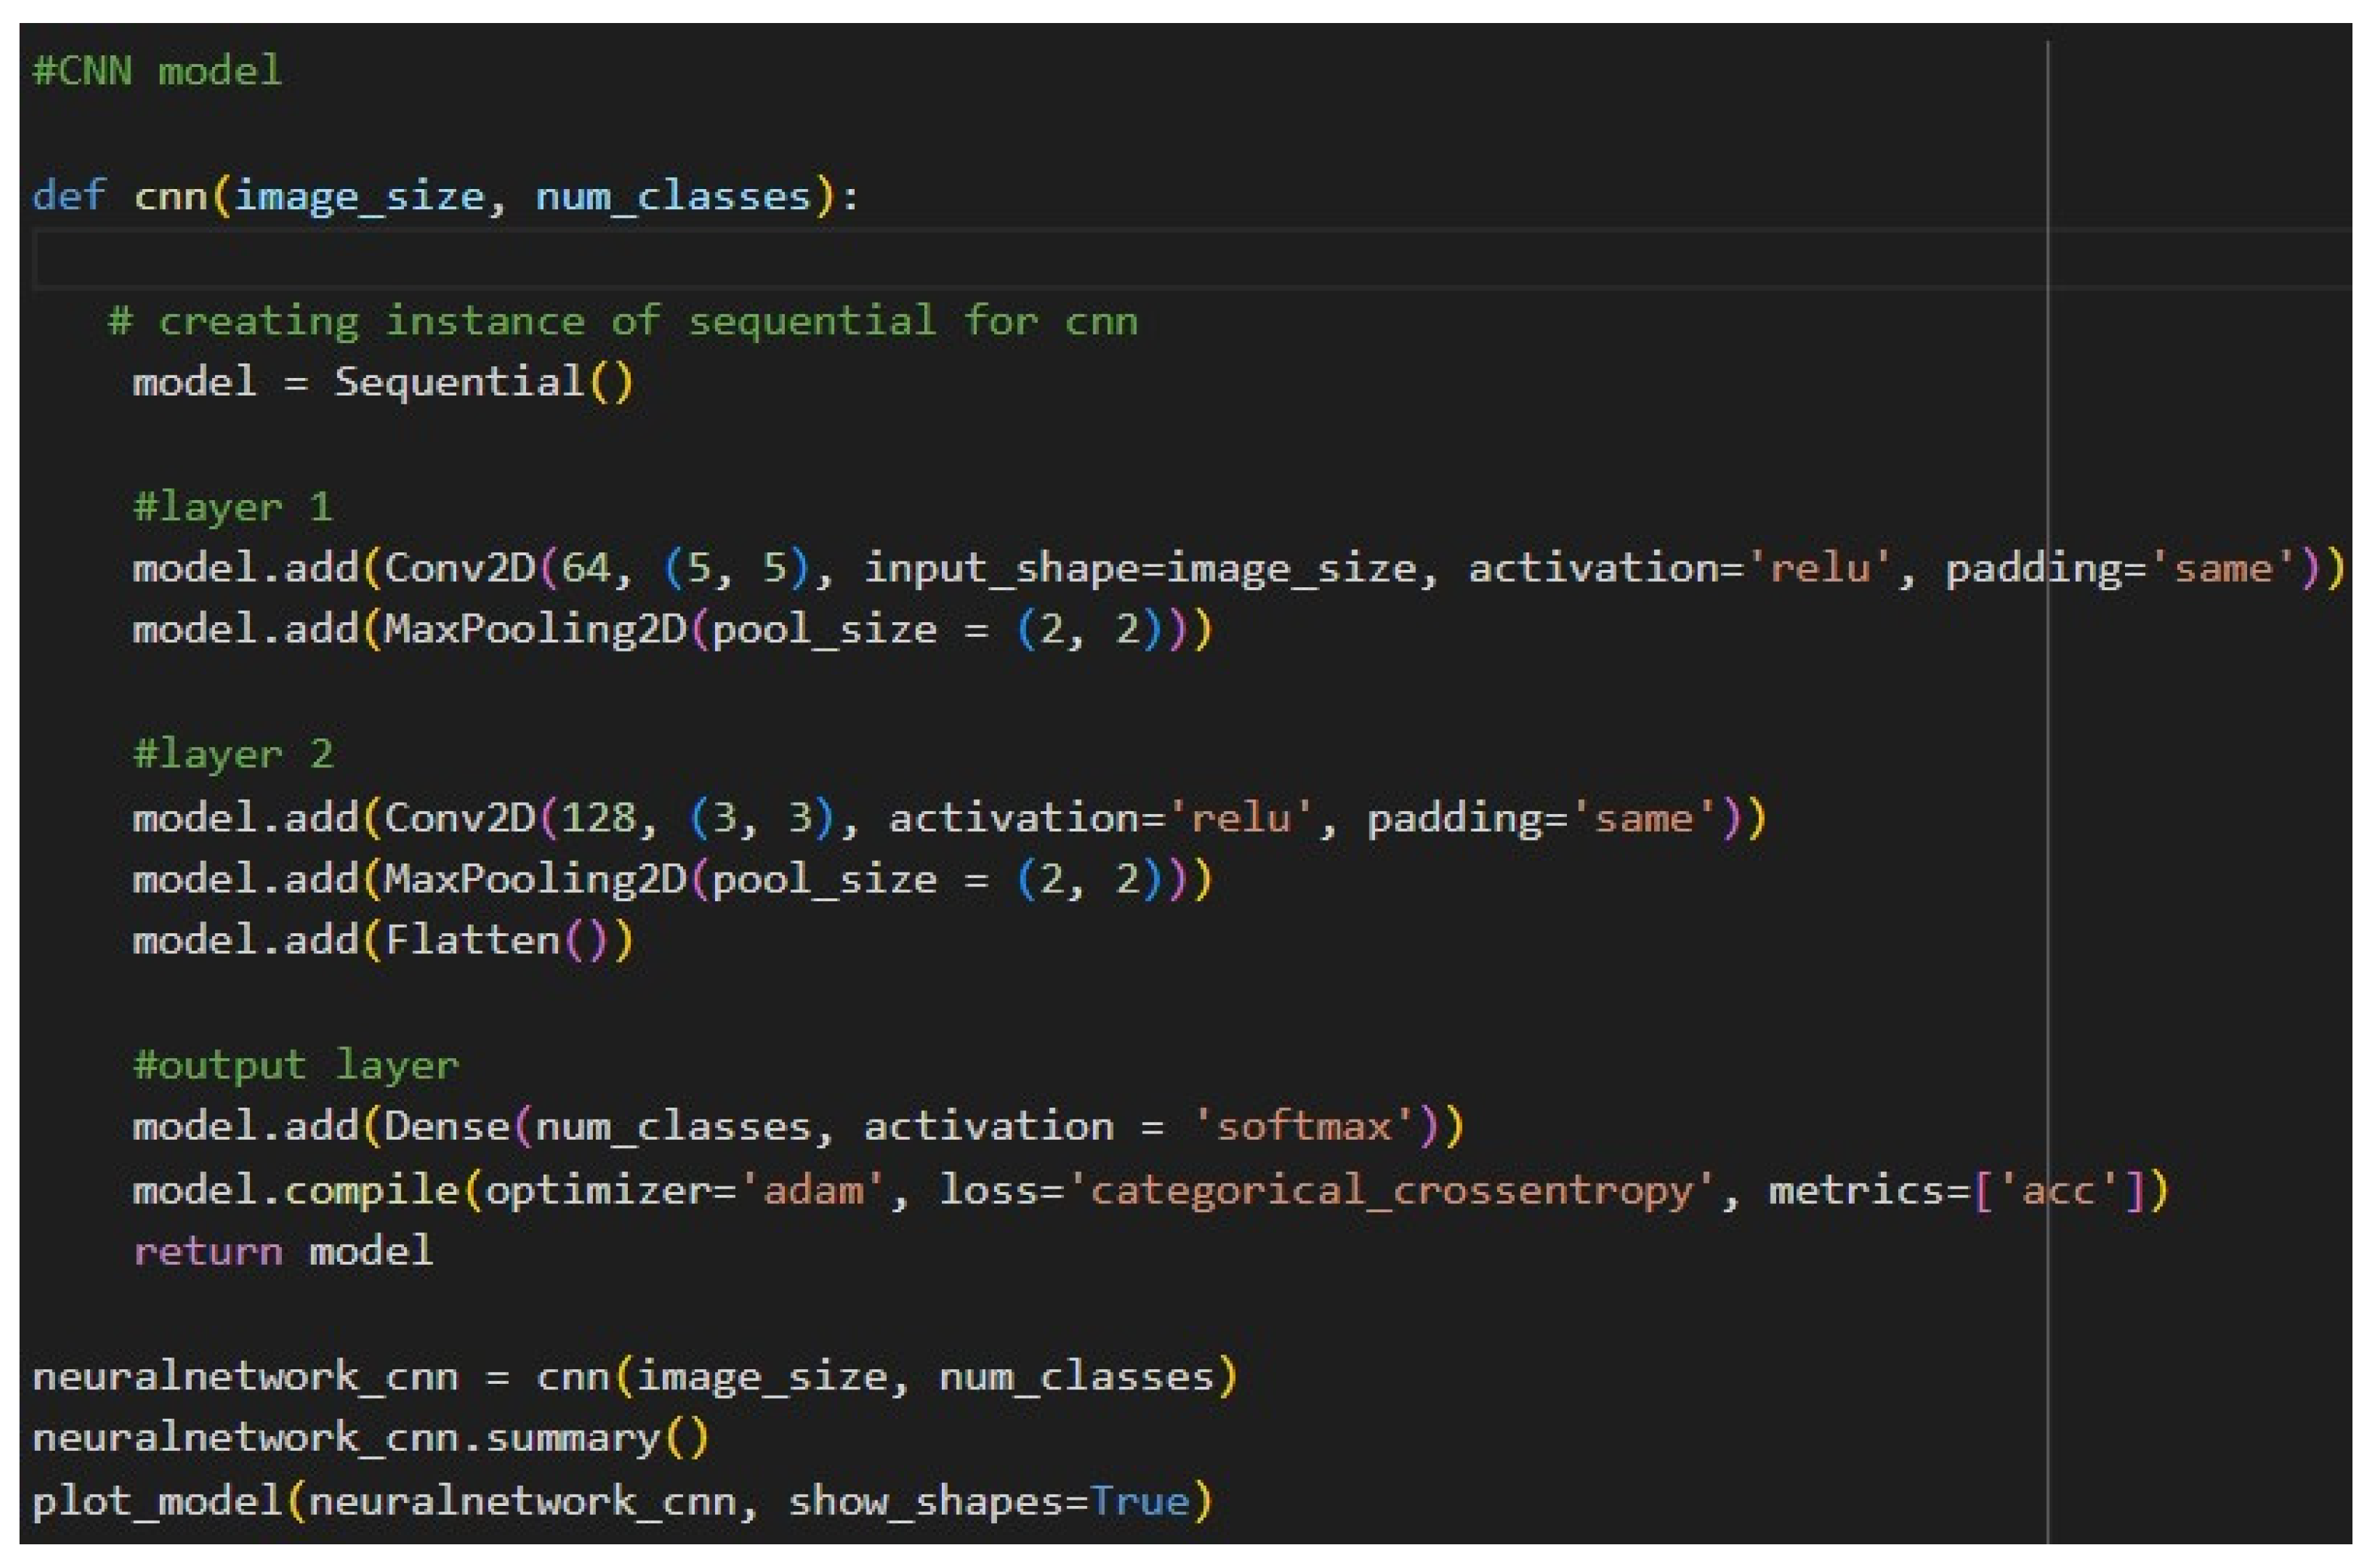
Task: Click the '#CNN model' comment line
Action: [157, 71]
